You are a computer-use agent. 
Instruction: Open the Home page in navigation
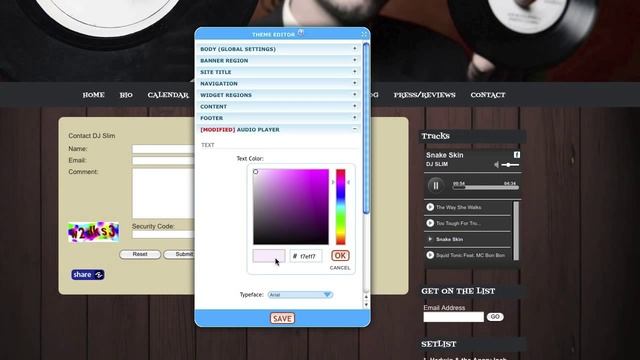93,95
